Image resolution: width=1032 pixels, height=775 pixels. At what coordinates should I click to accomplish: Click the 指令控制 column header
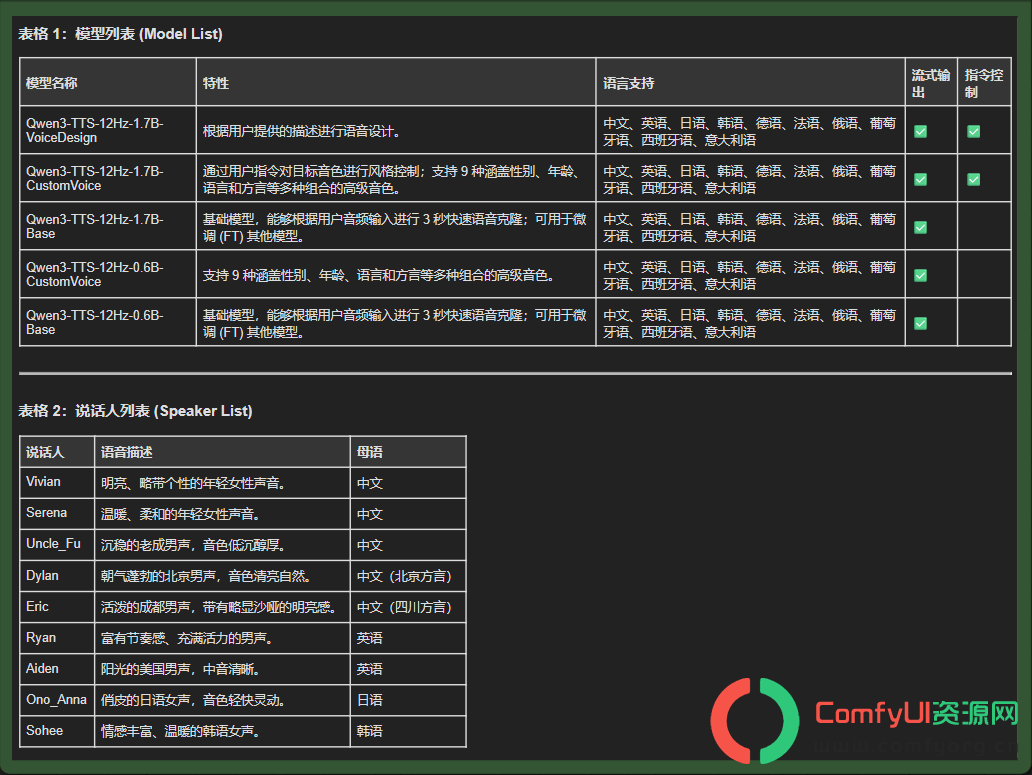point(984,83)
